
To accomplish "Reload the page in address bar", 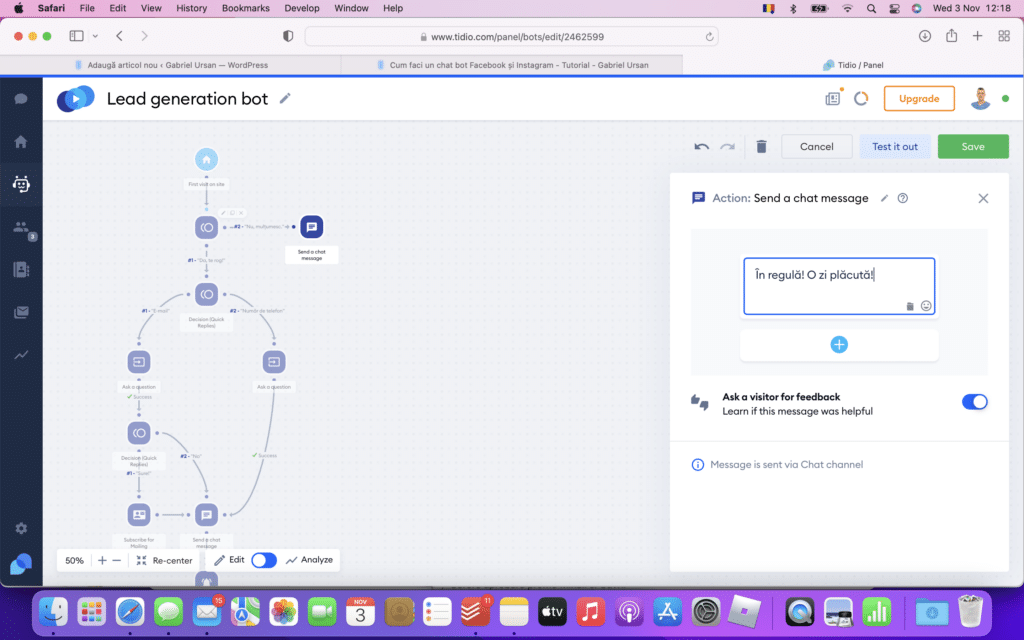I will 709,37.
